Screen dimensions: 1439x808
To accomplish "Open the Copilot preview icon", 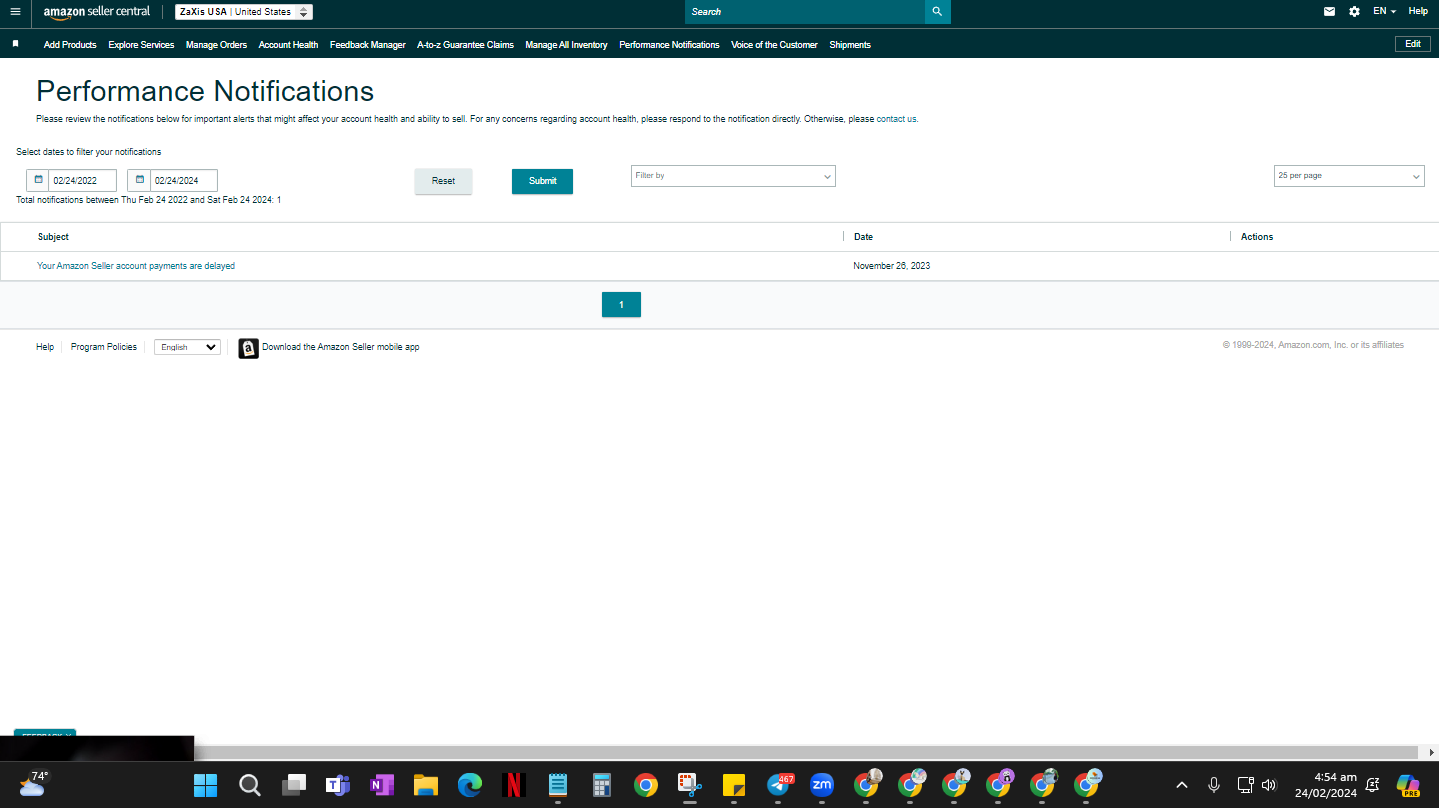I will pos(1408,785).
